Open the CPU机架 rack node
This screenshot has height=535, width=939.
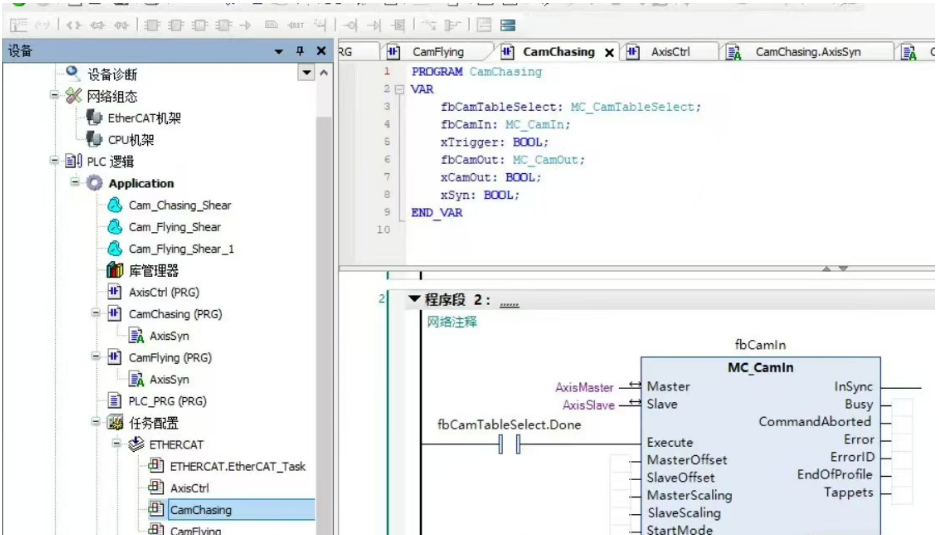coord(130,140)
